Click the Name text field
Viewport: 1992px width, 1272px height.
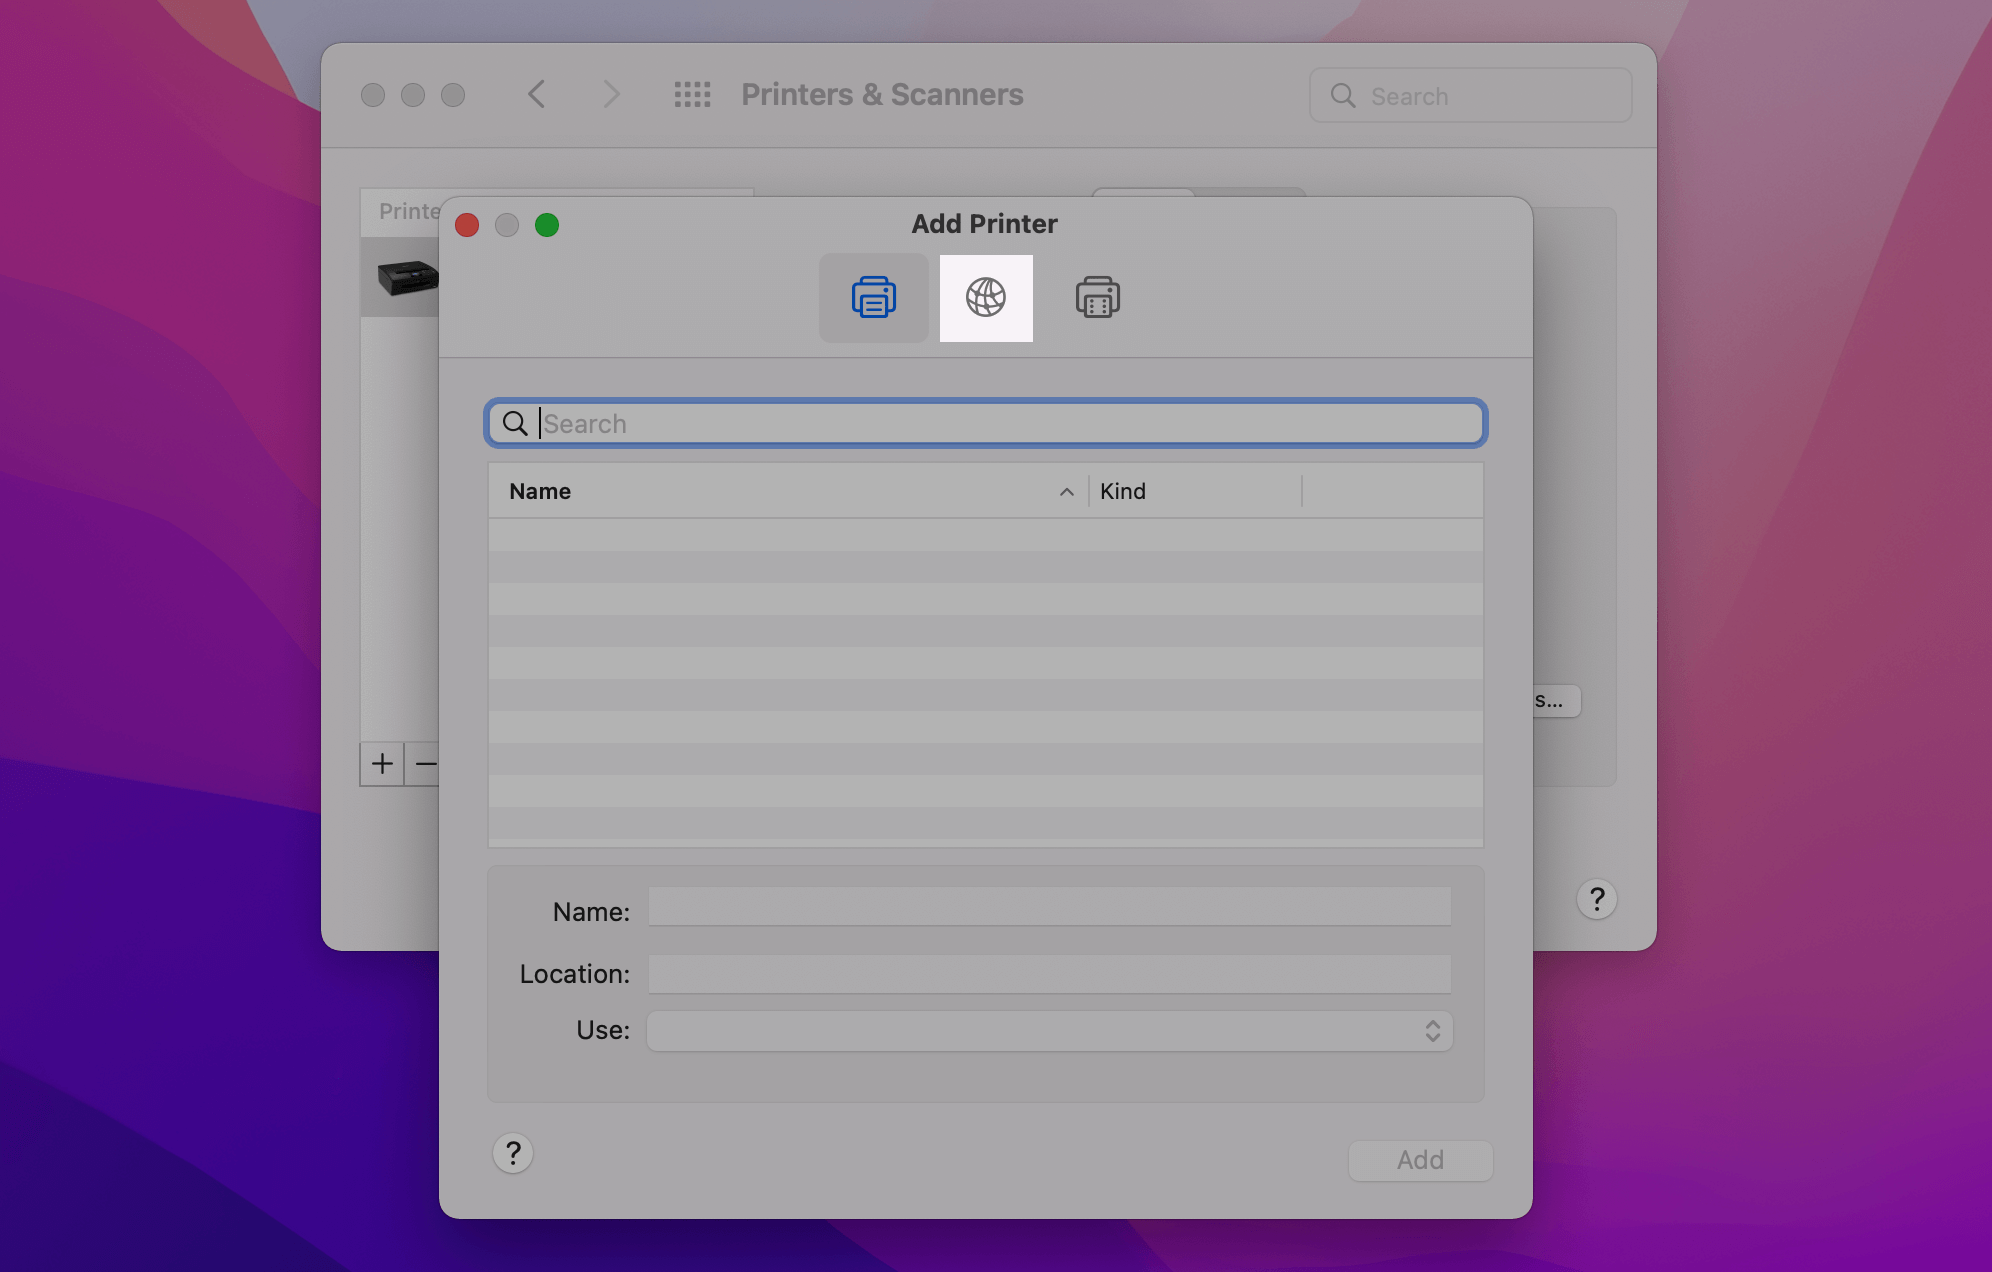pos(1049,907)
